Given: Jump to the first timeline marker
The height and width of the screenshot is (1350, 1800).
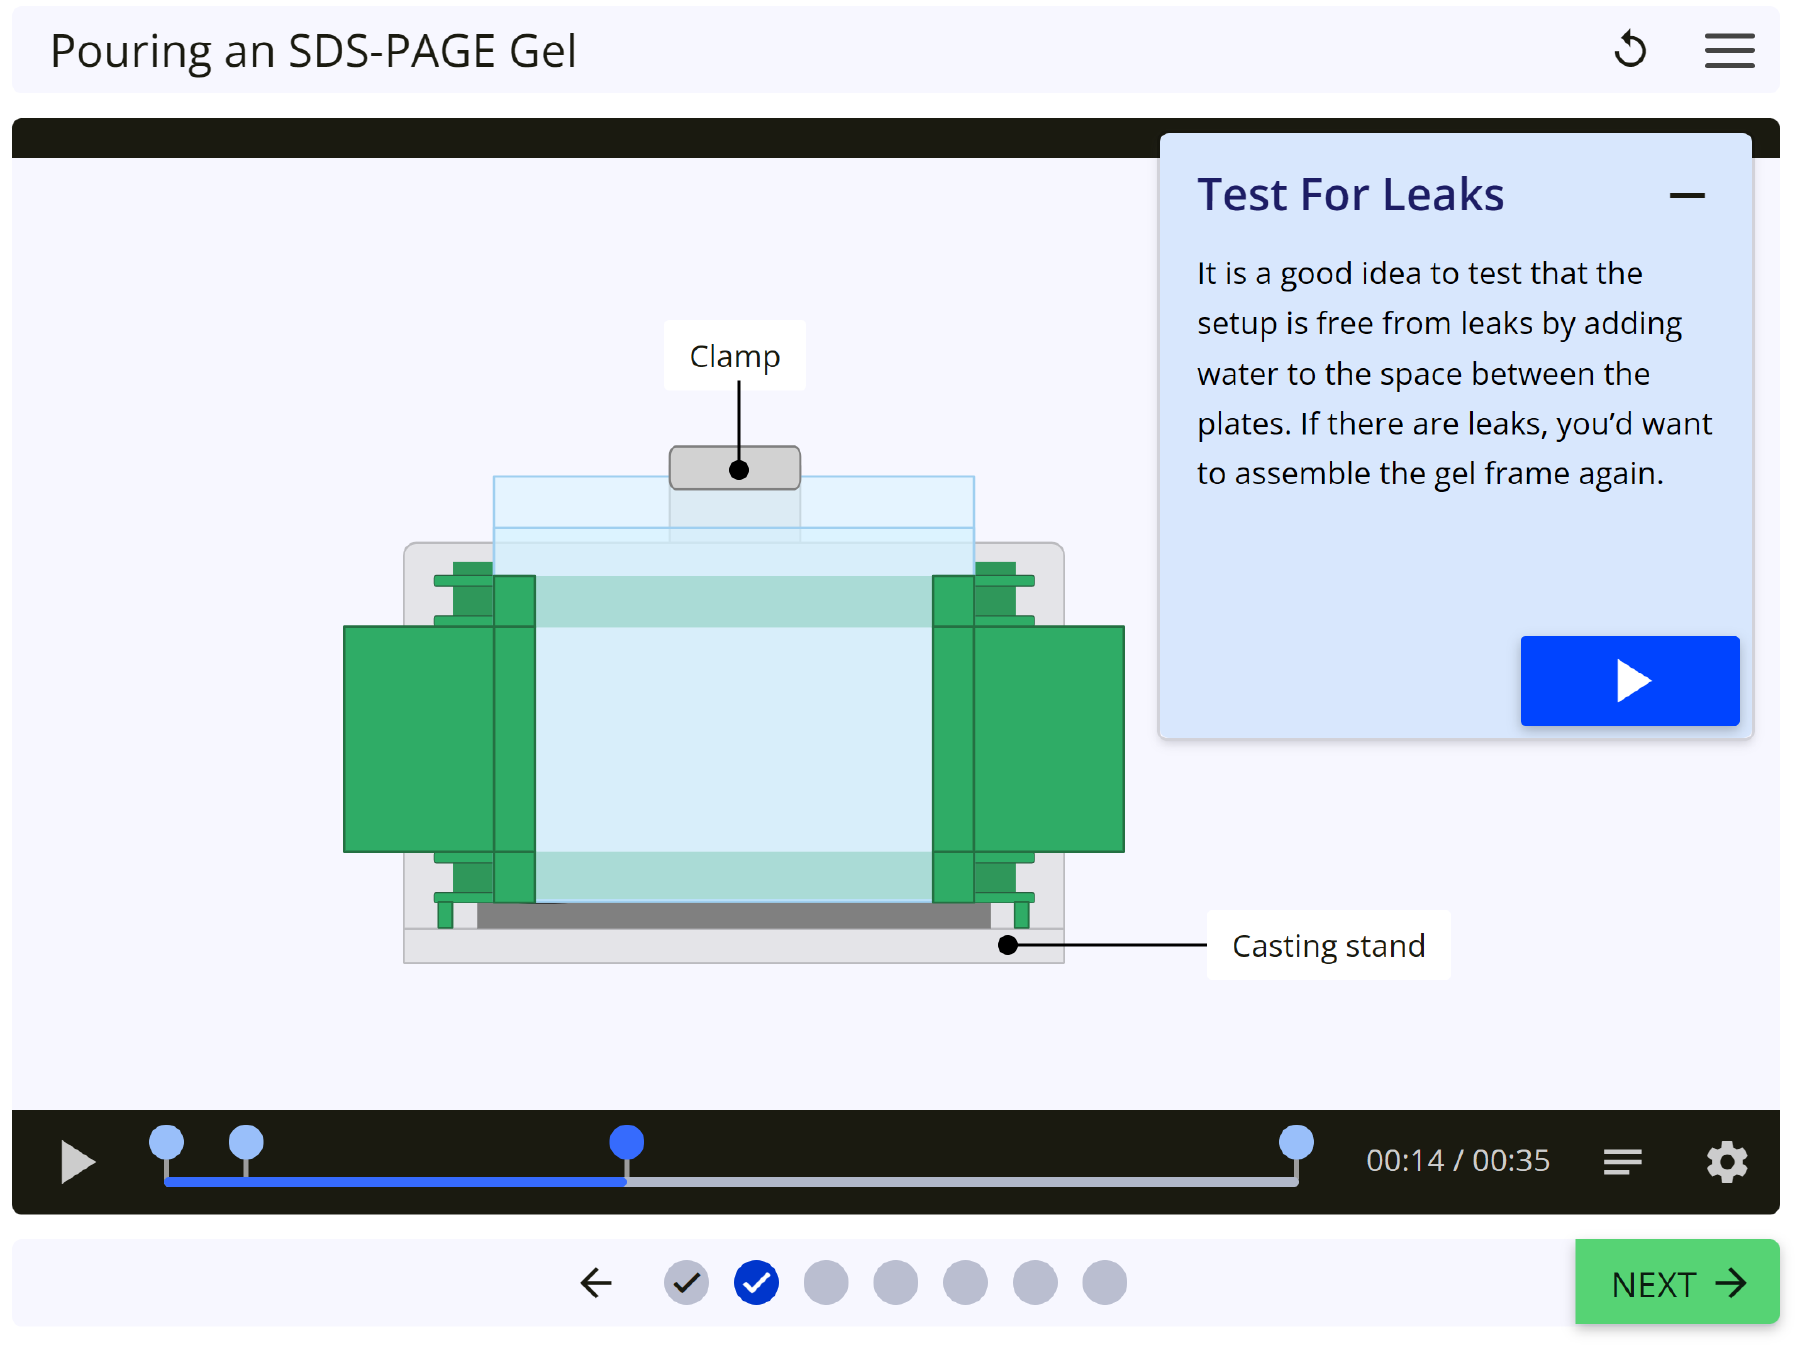Looking at the screenshot, I should click(x=166, y=1143).
